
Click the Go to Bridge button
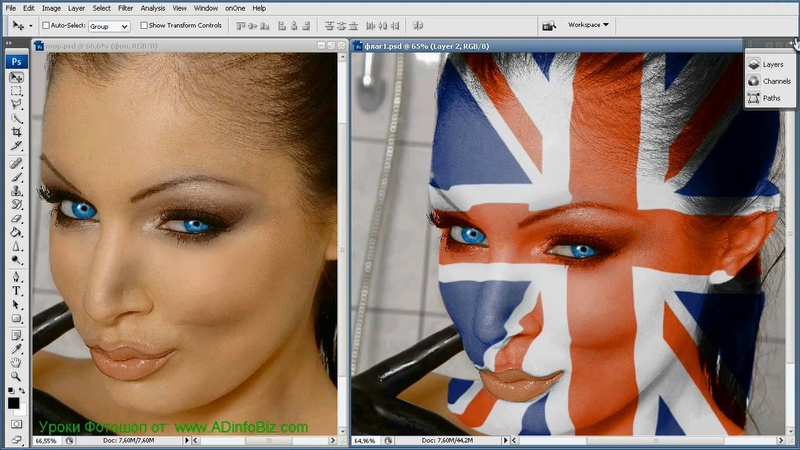coord(548,25)
